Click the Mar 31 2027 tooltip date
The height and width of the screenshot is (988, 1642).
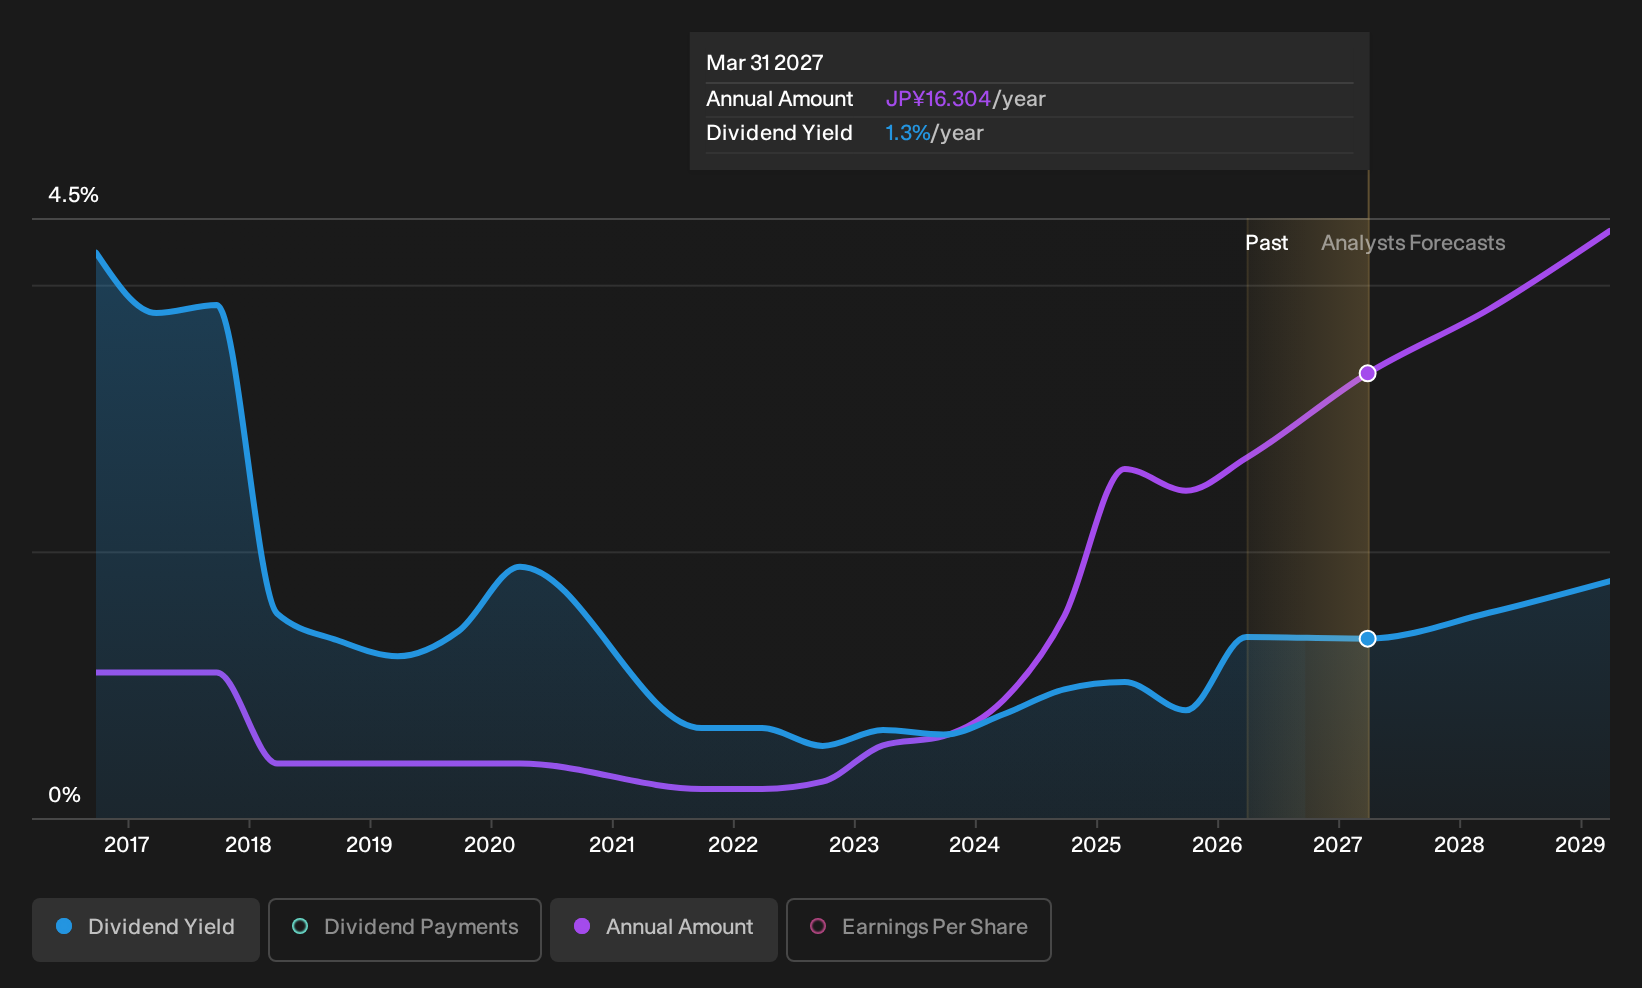click(x=765, y=63)
